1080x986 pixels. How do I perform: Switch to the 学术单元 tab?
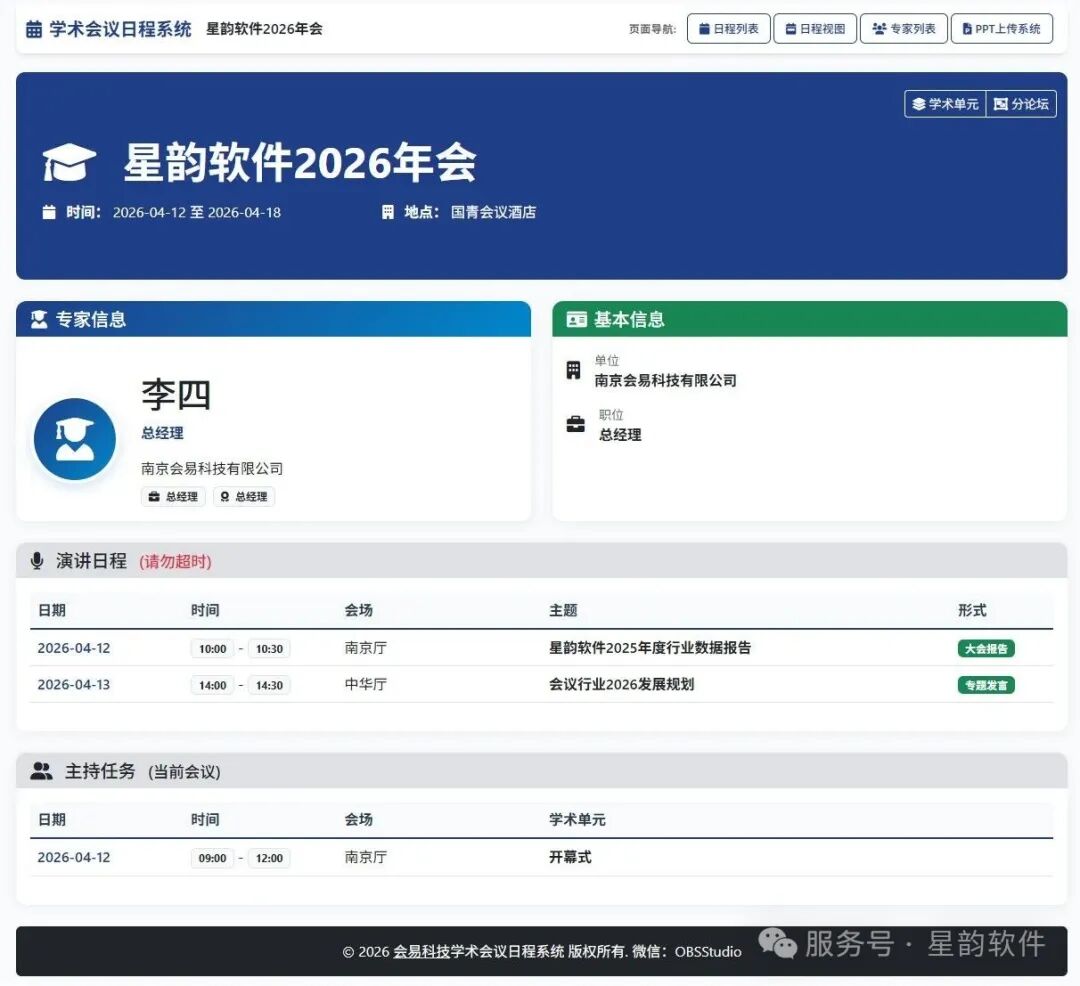pos(945,104)
